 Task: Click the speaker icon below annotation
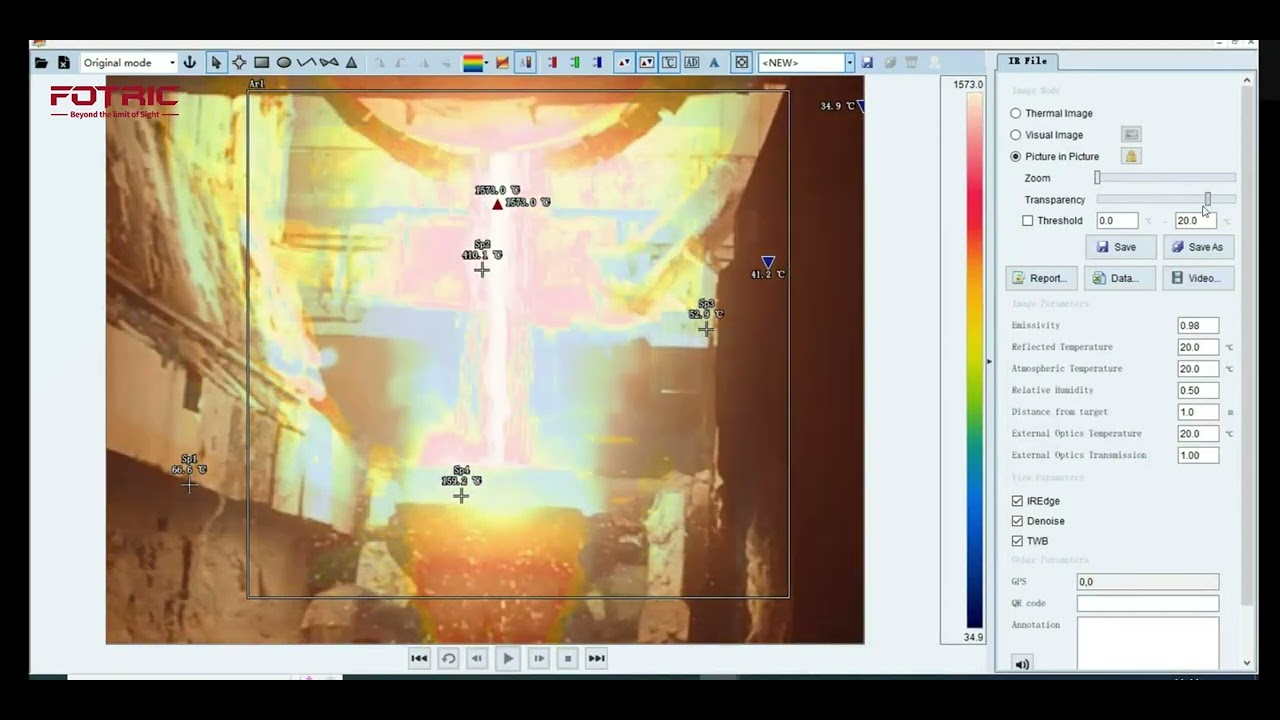tap(1022, 664)
